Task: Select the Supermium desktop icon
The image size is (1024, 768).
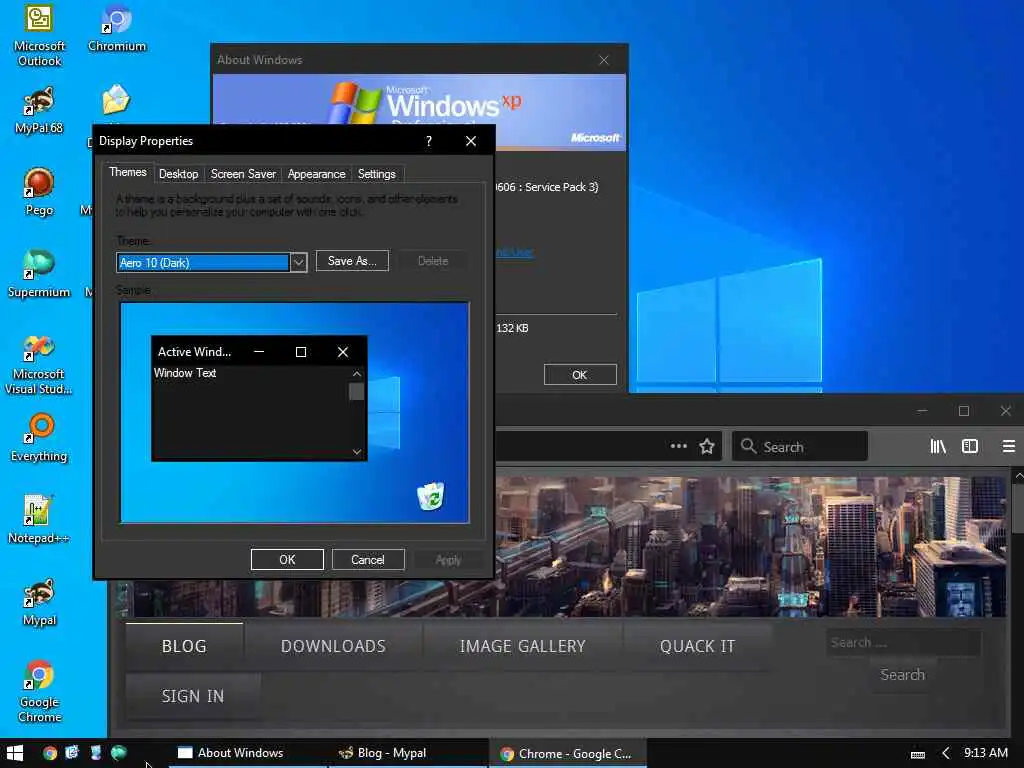Action: [39, 273]
